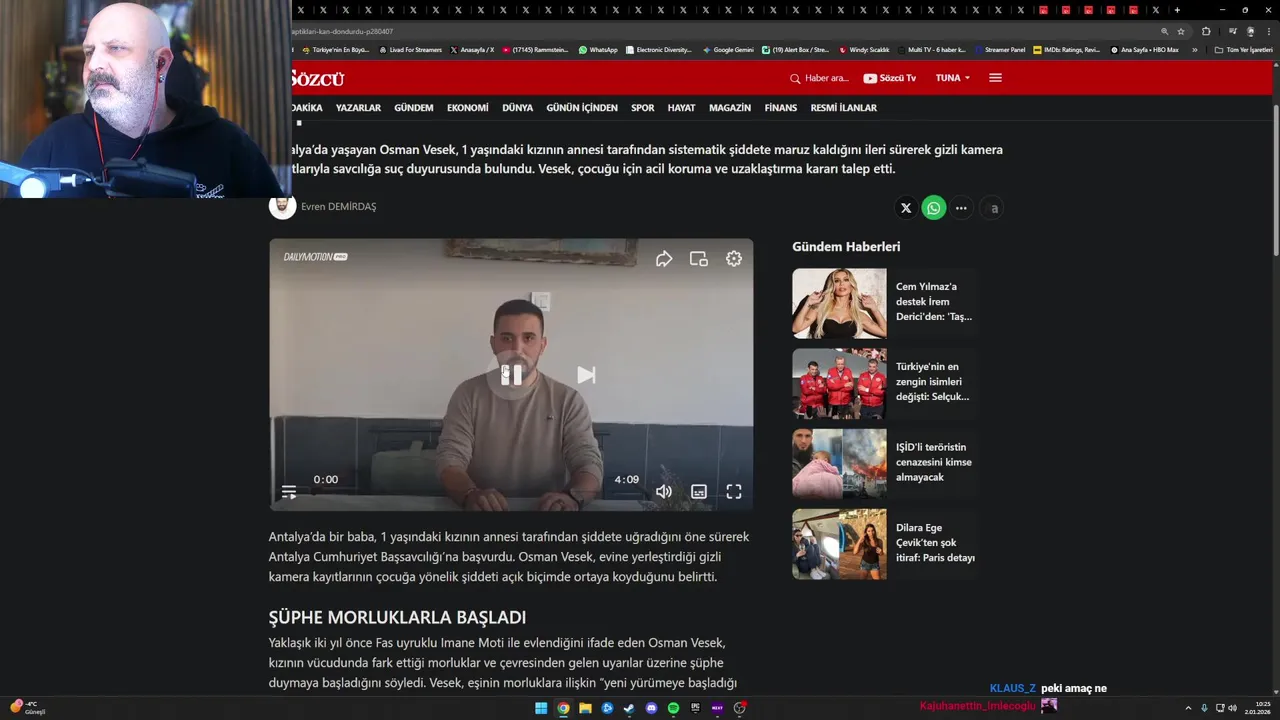Open Sözcü Tv link

889,78
